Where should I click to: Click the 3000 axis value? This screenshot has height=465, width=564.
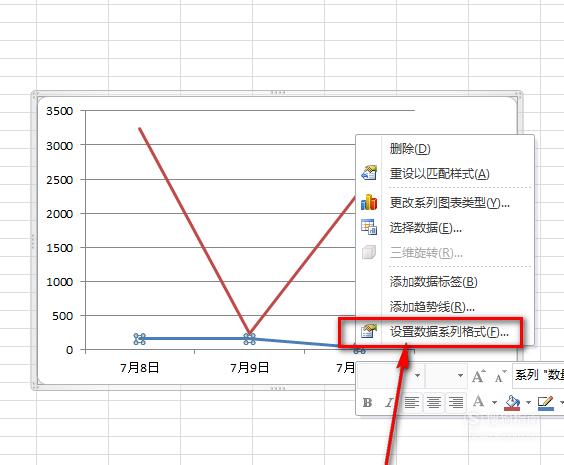click(x=60, y=146)
